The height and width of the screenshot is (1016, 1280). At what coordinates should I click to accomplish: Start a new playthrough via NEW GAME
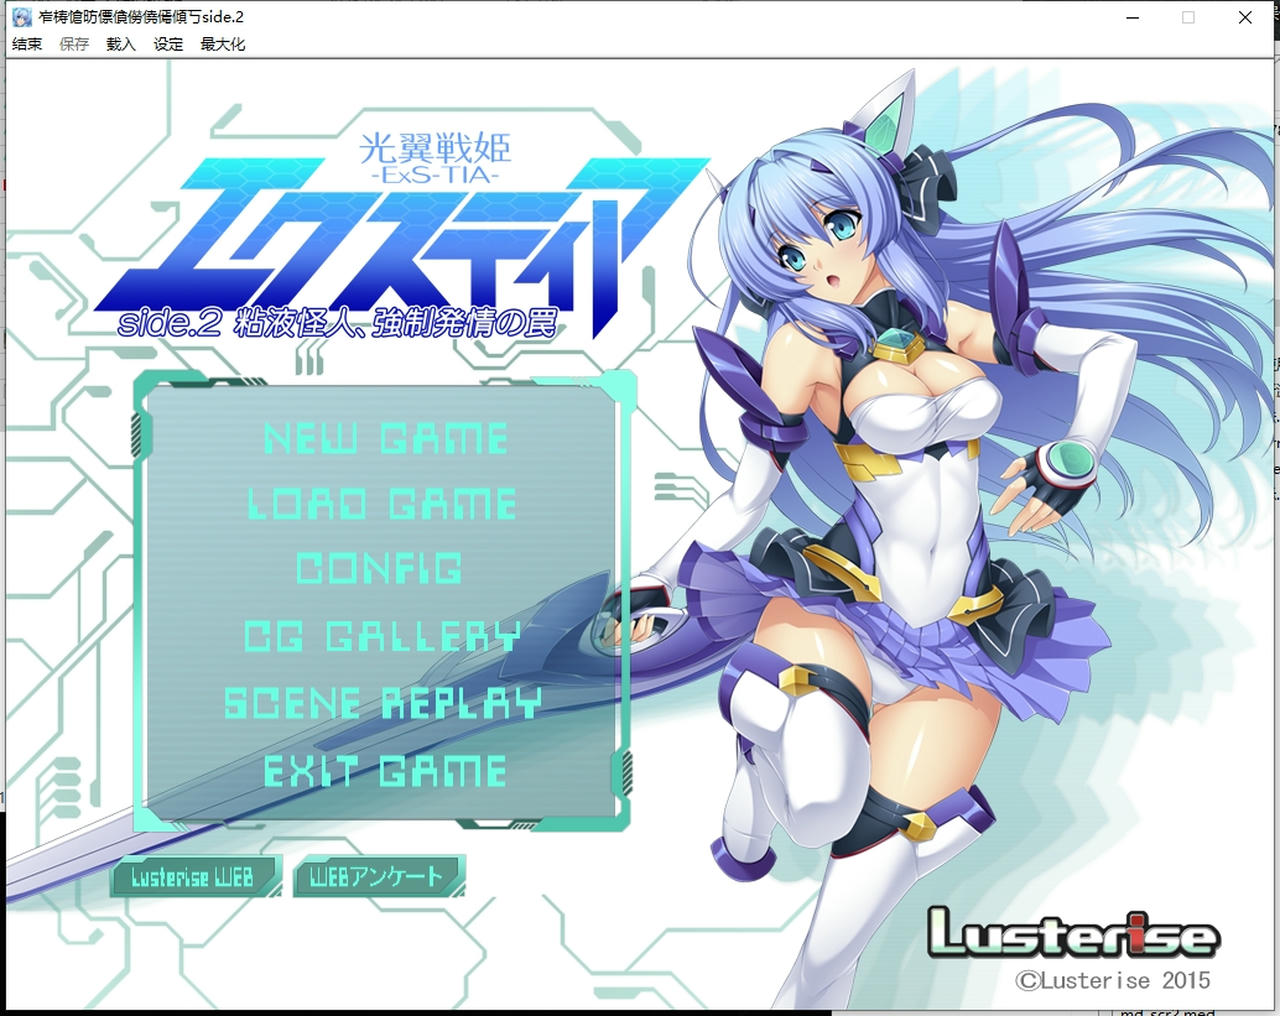[x=386, y=437]
